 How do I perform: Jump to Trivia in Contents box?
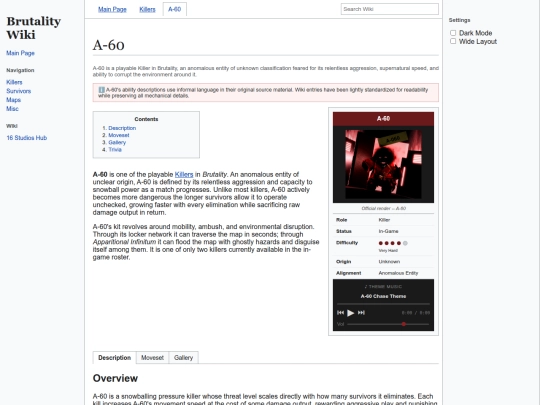pos(115,149)
